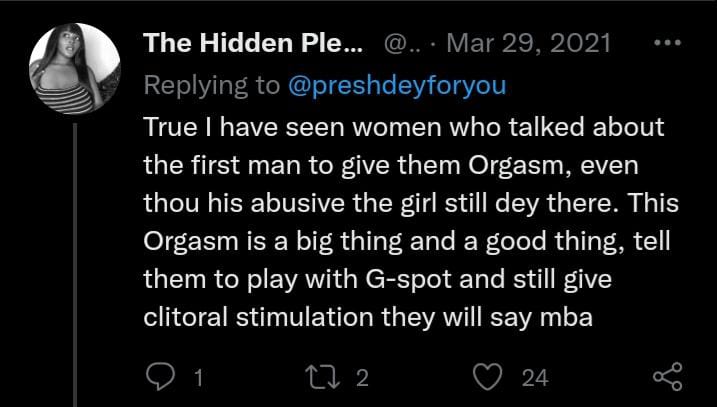Visit the @preshdeyforyou mention link
This screenshot has height=407, width=717.
pyautogui.click(x=397, y=85)
